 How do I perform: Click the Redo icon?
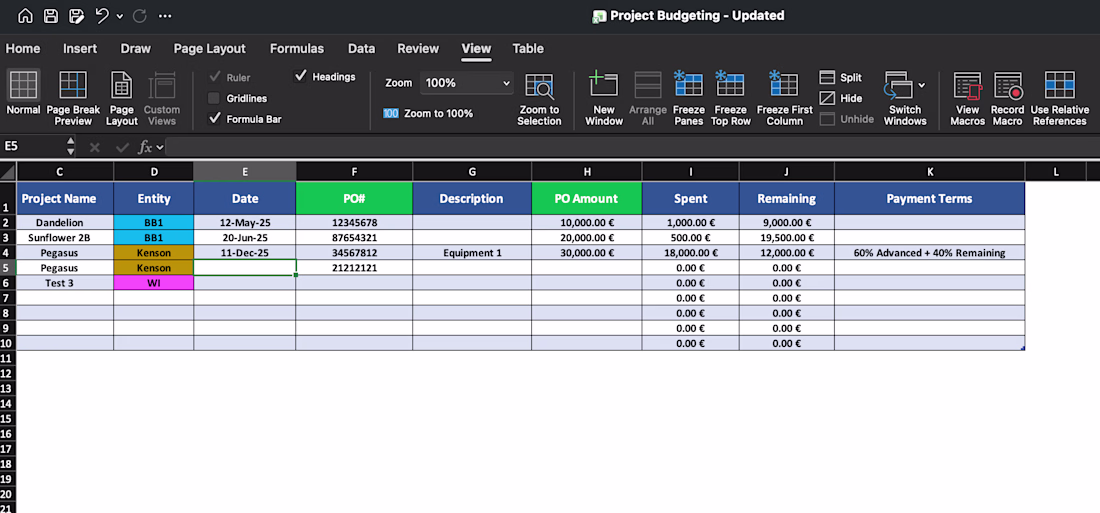(140, 15)
